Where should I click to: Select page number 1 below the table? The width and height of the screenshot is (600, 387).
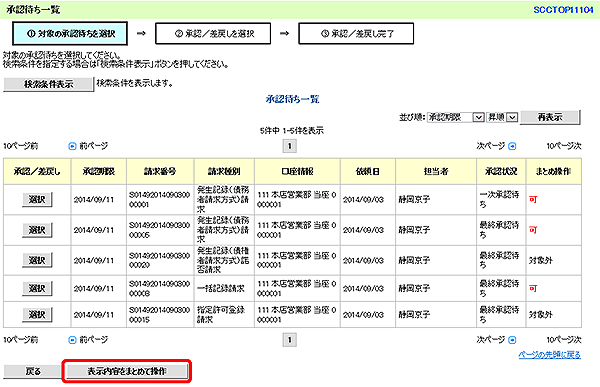pyautogui.click(x=290, y=340)
